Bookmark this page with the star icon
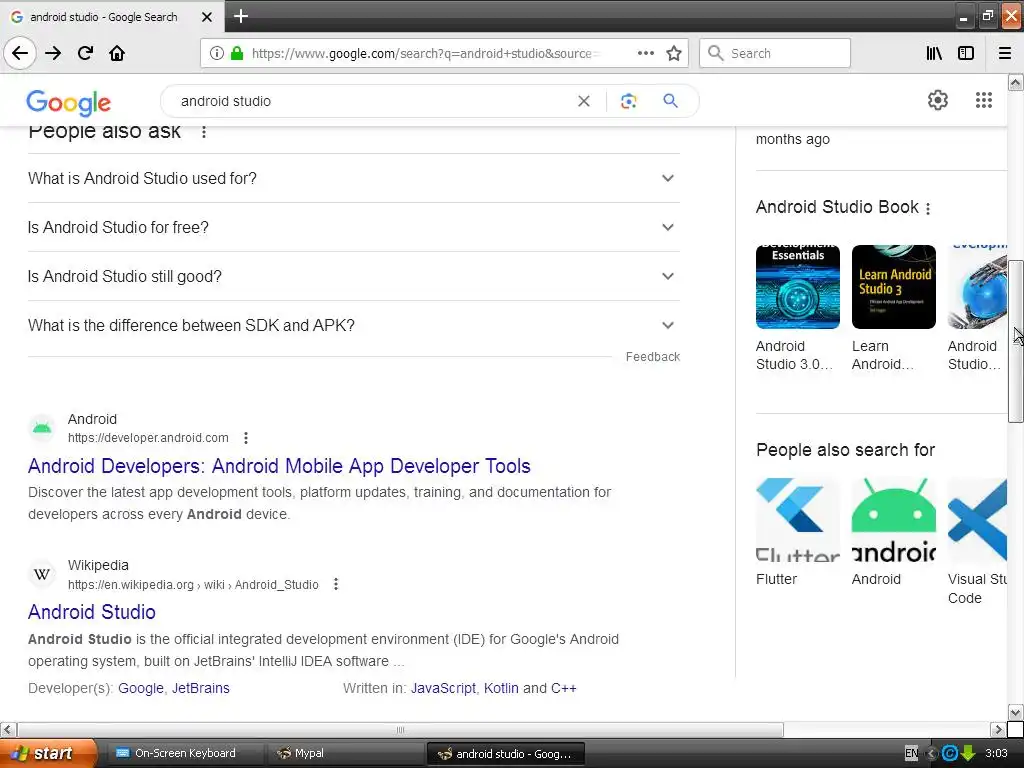Viewport: 1024px width, 768px height. click(674, 53)
